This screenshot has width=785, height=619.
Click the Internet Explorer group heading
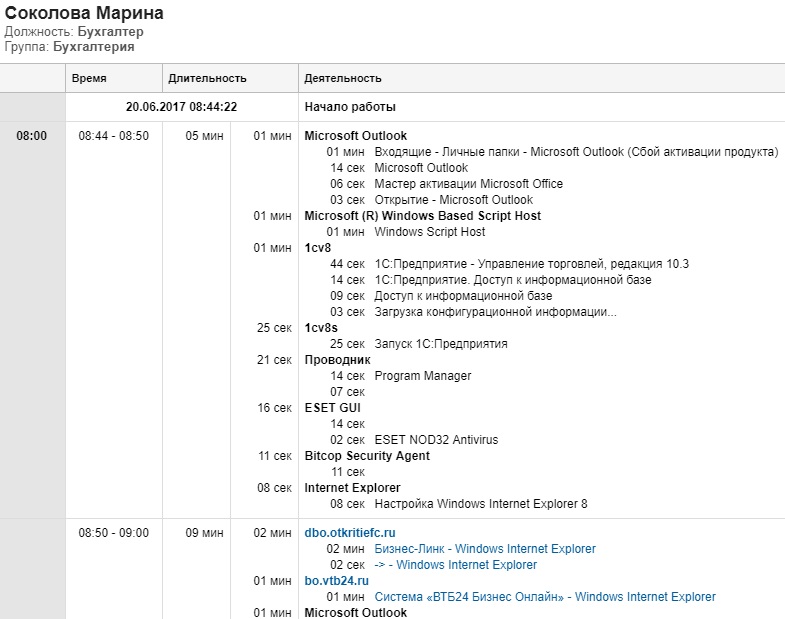(352, 488)
